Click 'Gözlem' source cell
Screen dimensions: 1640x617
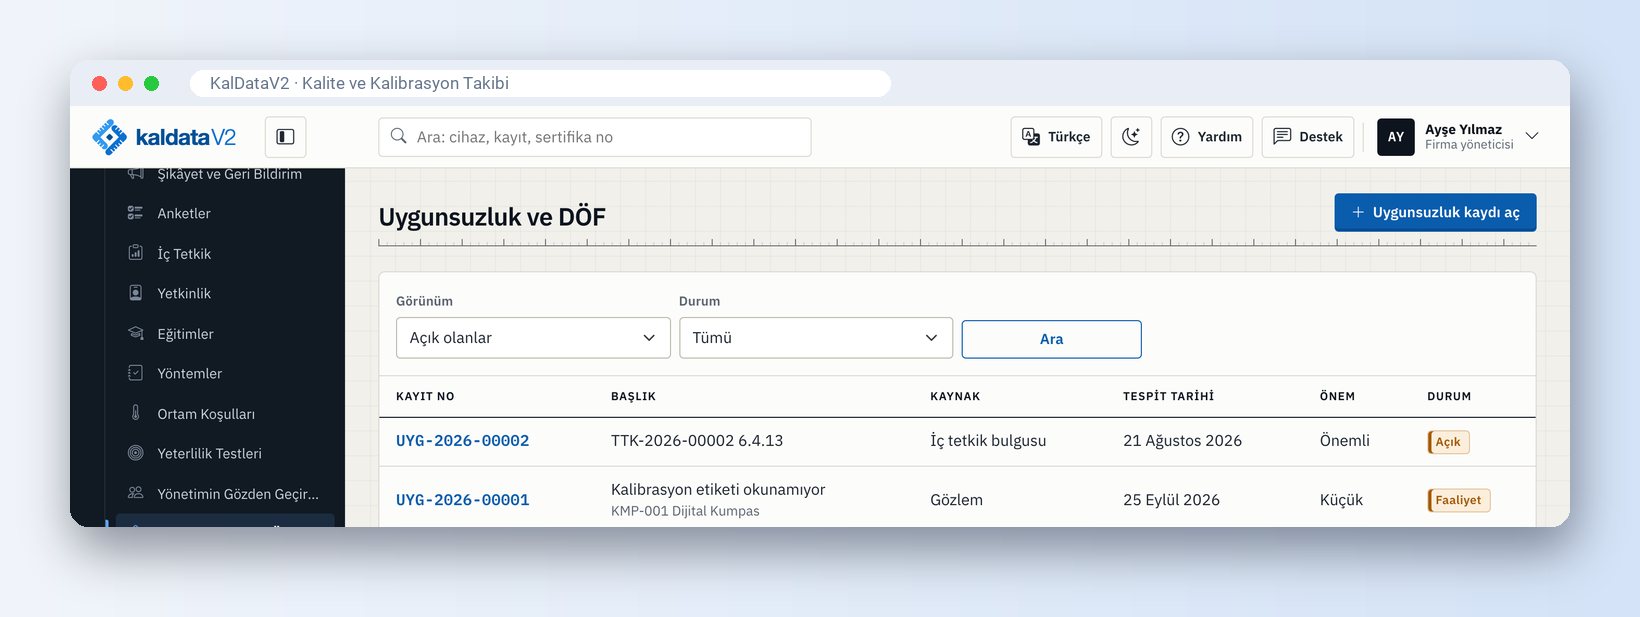956,500
